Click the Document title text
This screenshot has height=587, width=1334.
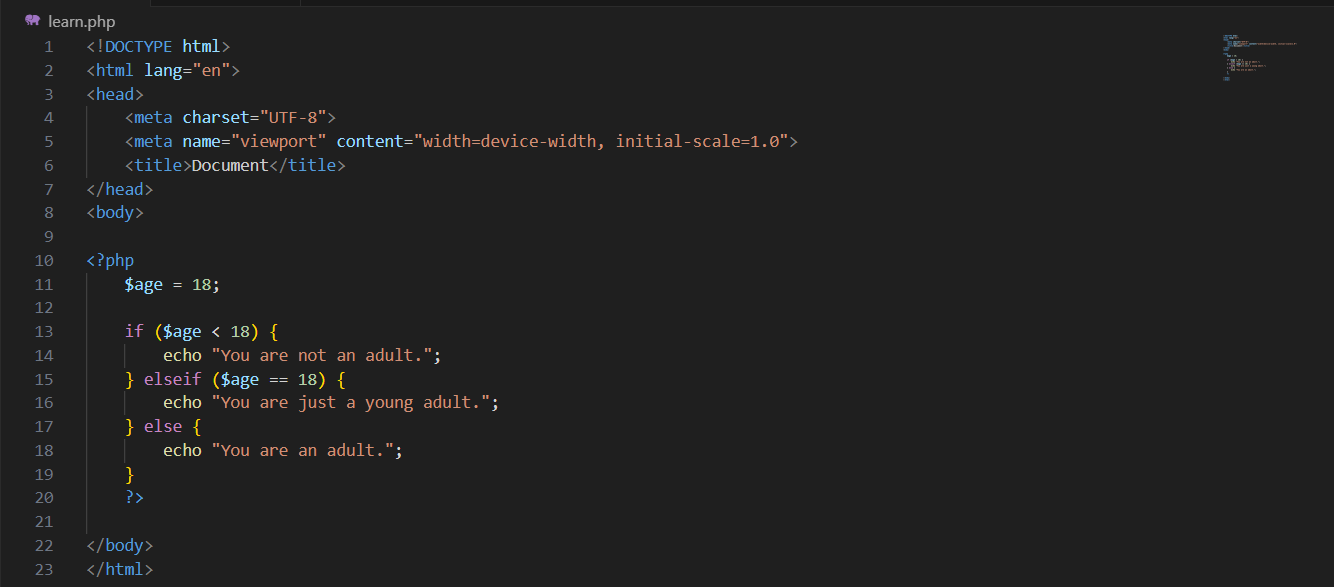(x=230, y=166)
